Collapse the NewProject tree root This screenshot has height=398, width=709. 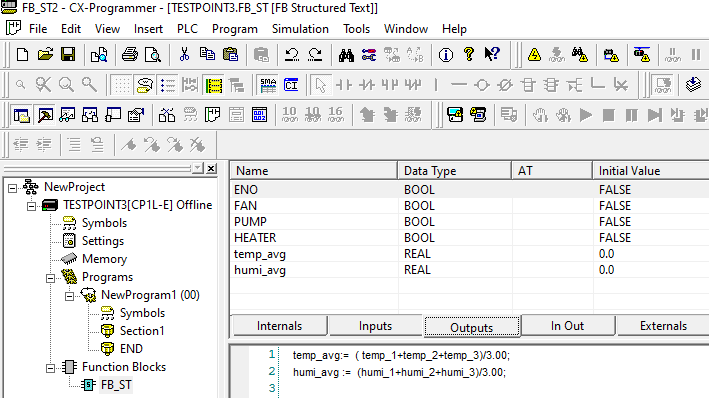[x=12, y=188]
